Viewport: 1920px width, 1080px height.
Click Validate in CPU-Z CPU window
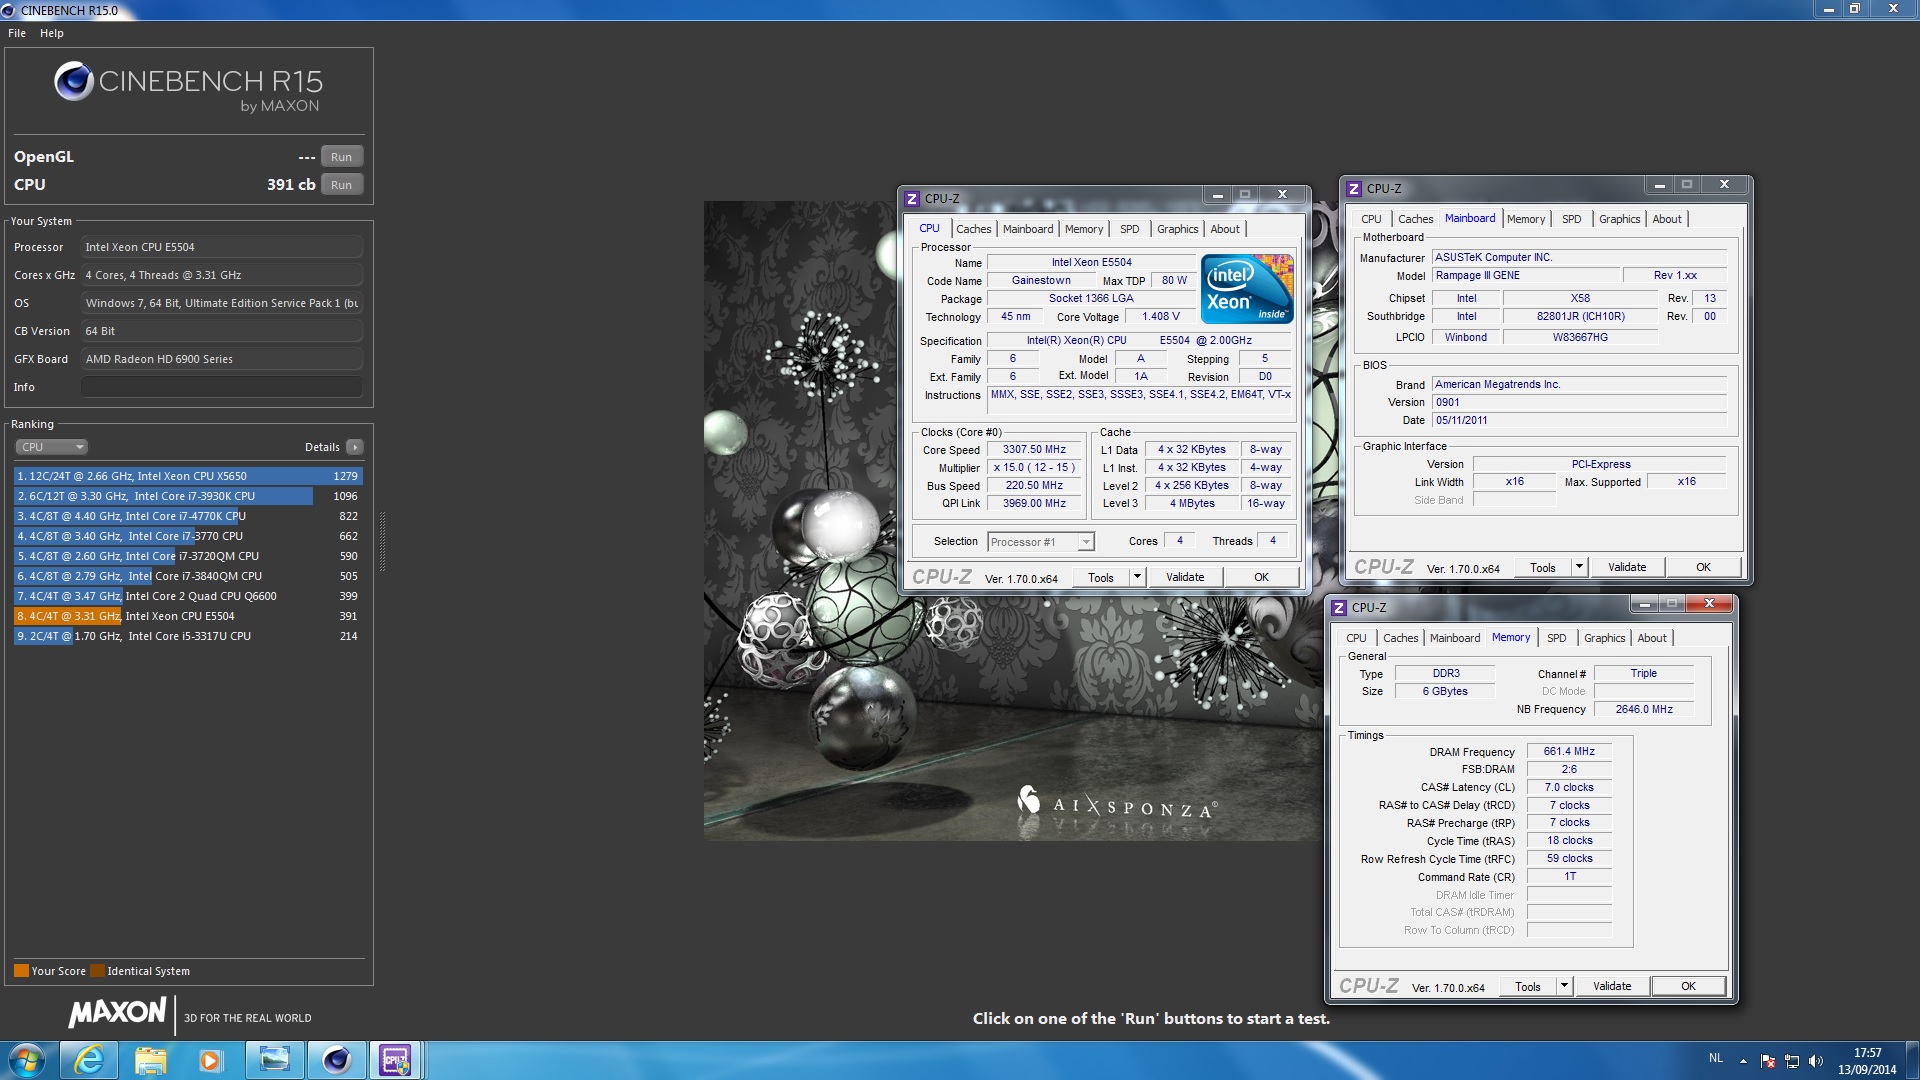[1185, 577]
